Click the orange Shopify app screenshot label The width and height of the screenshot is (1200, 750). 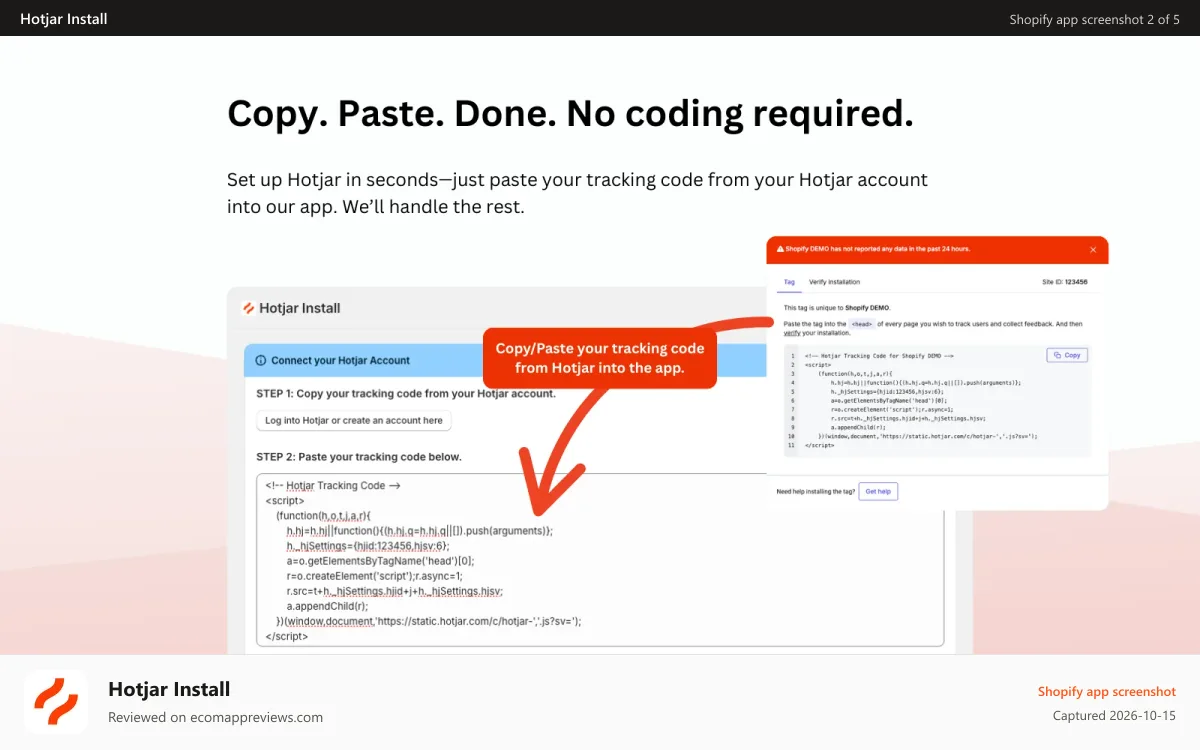[1107, 691]
